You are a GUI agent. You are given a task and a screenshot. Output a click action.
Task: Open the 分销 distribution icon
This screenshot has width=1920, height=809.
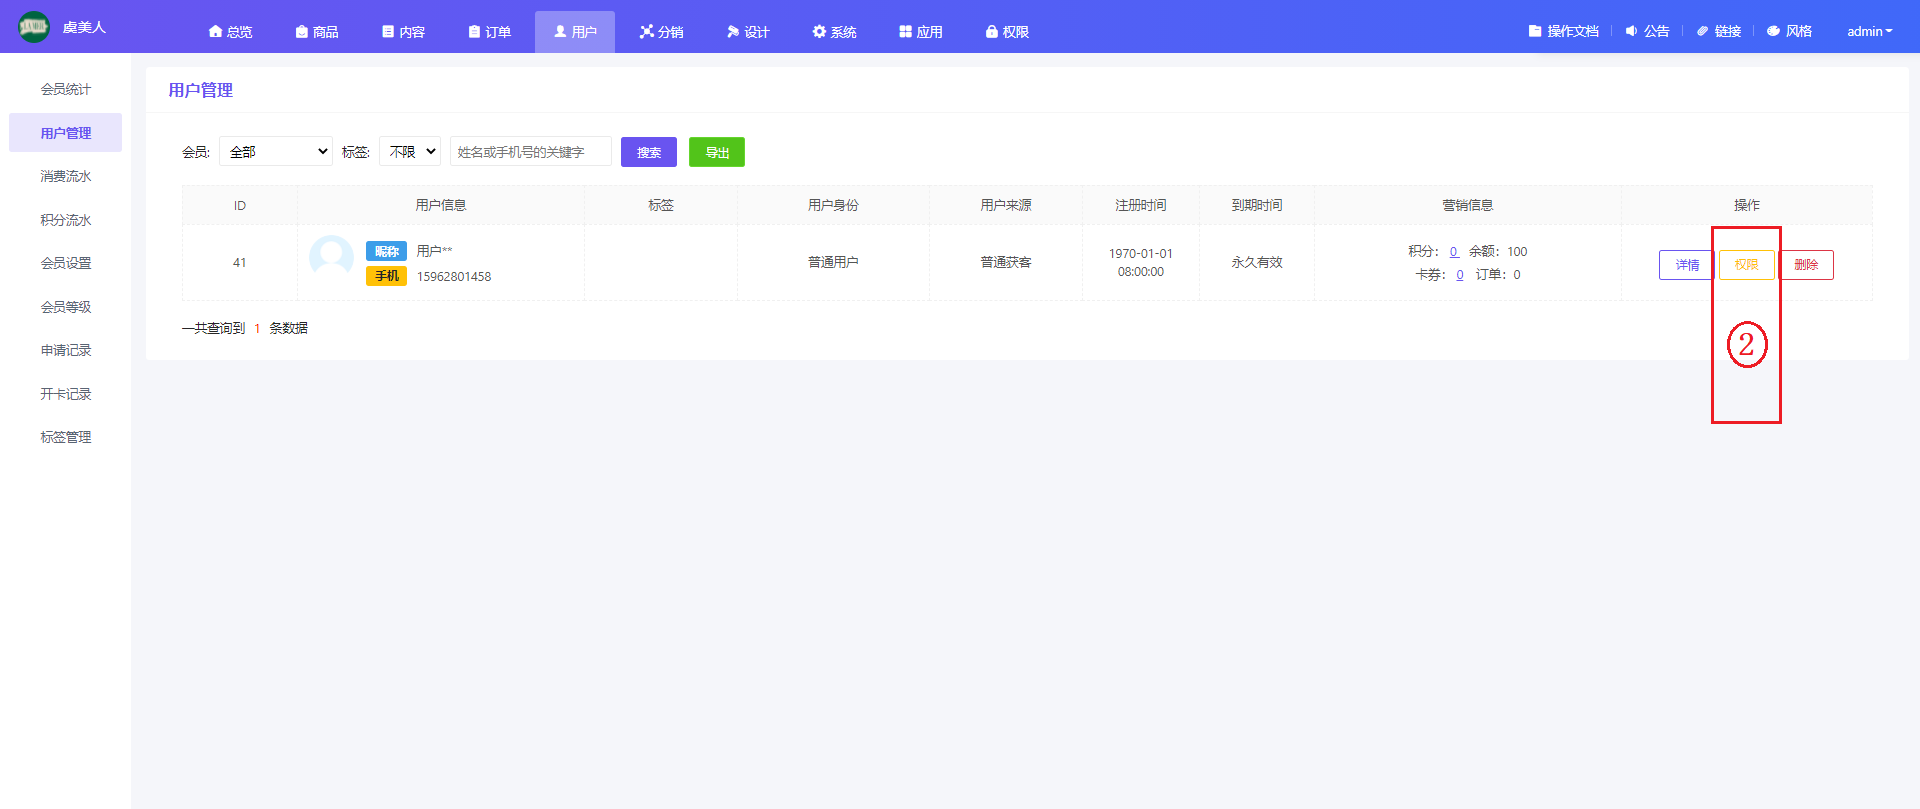pyautogui.click(x=646, y=32)
